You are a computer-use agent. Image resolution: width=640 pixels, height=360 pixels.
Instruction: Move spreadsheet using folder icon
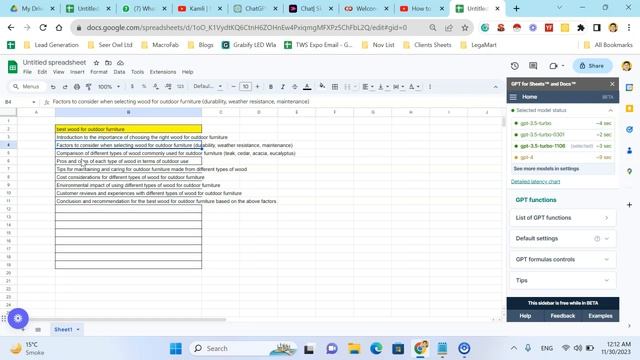108,62
